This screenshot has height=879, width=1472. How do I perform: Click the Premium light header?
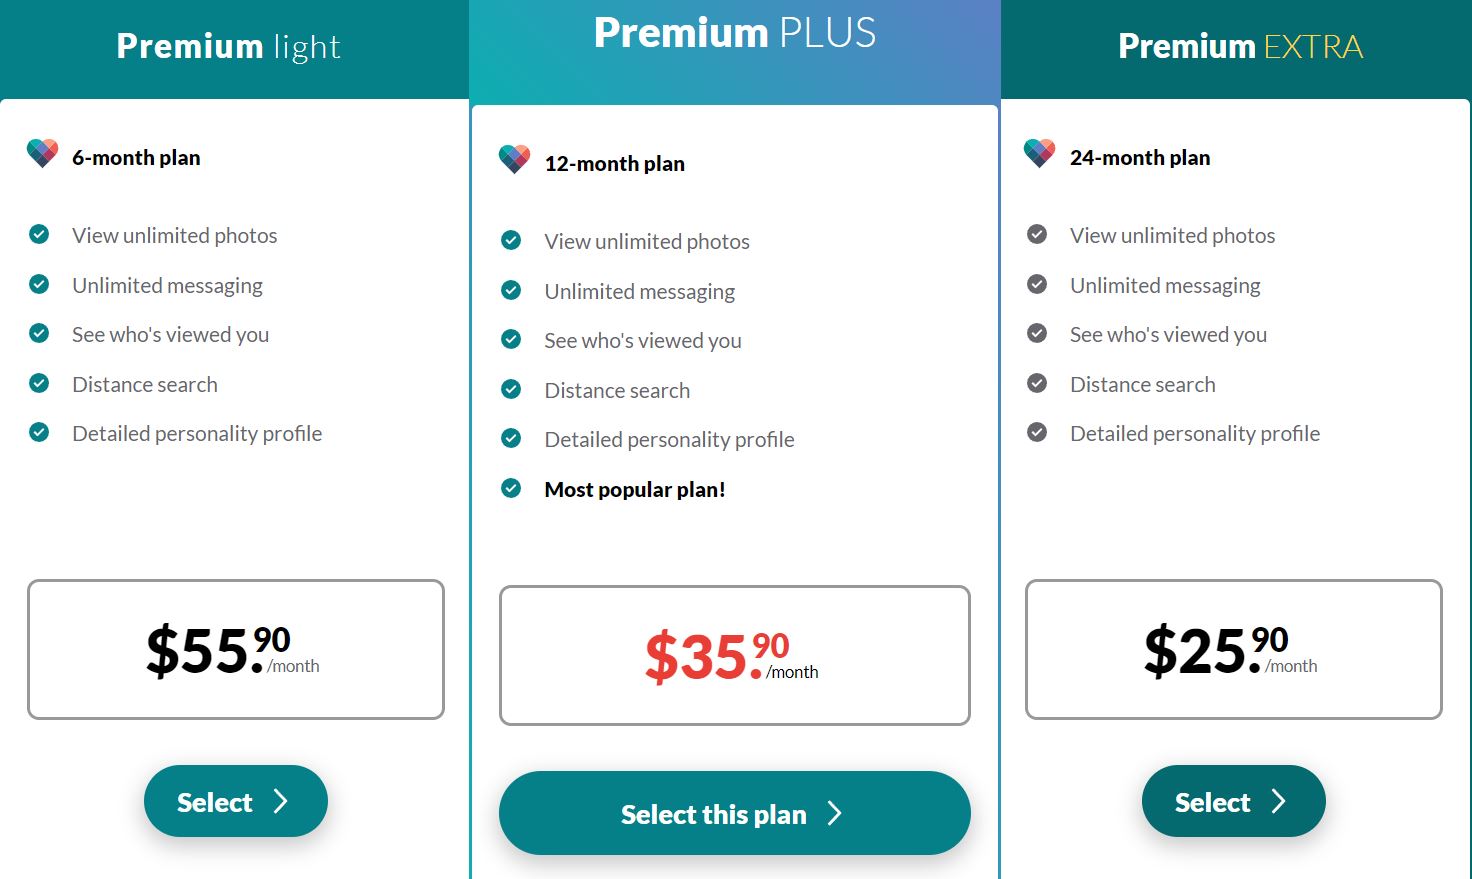[x=229, y=46]
